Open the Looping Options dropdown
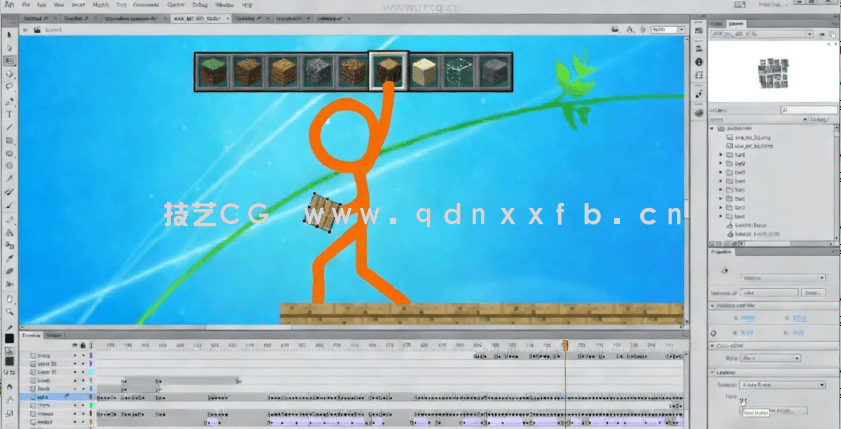The image size is (841, 429). click(x=783, y=385)
